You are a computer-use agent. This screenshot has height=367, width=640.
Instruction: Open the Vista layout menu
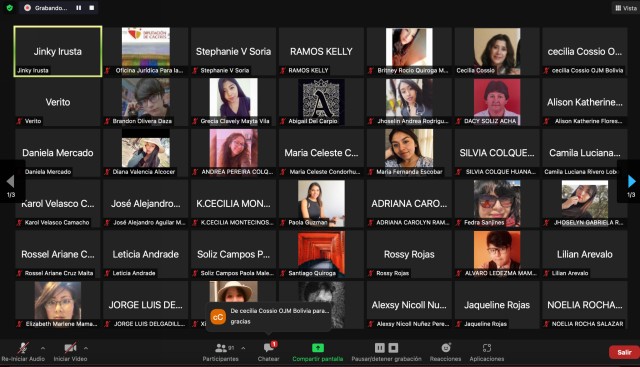(626, 8)
